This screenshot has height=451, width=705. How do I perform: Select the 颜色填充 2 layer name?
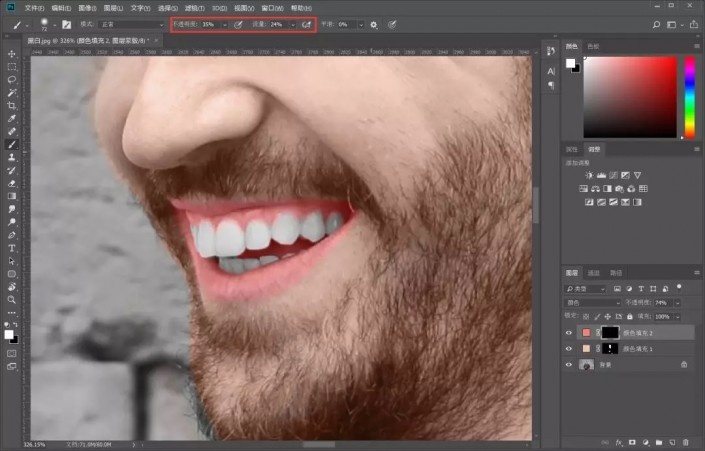coord(637,333)
